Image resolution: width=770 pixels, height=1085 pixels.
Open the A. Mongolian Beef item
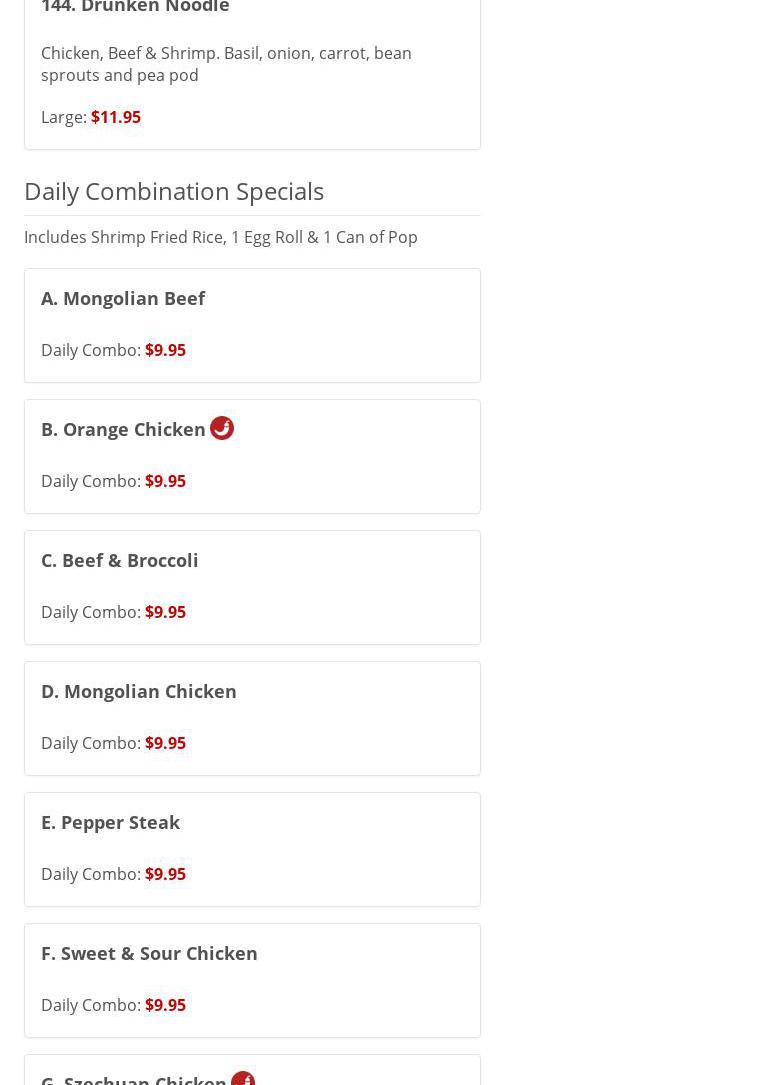tap(123, 298)
